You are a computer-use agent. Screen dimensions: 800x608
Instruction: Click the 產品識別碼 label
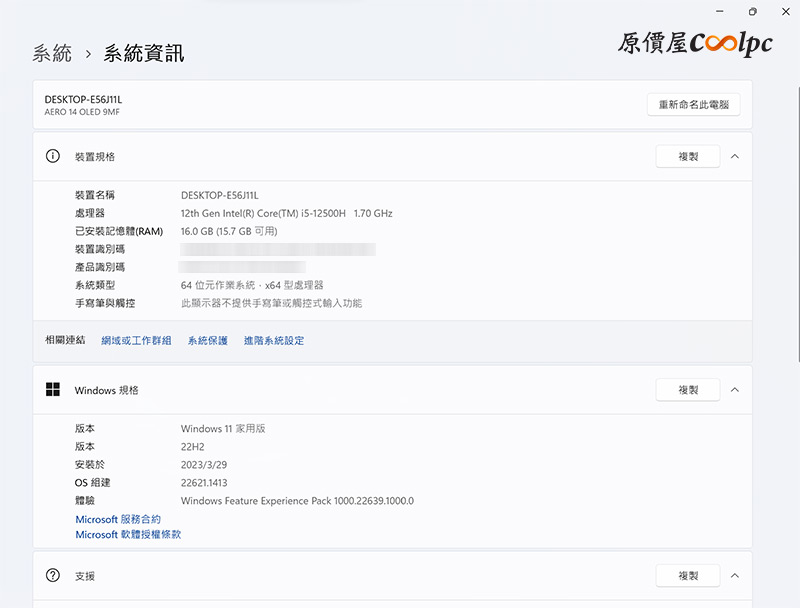click(x=100, y=267)
